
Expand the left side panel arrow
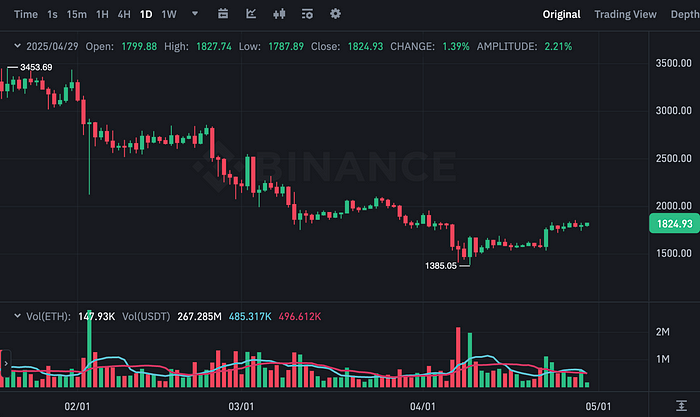5,363
